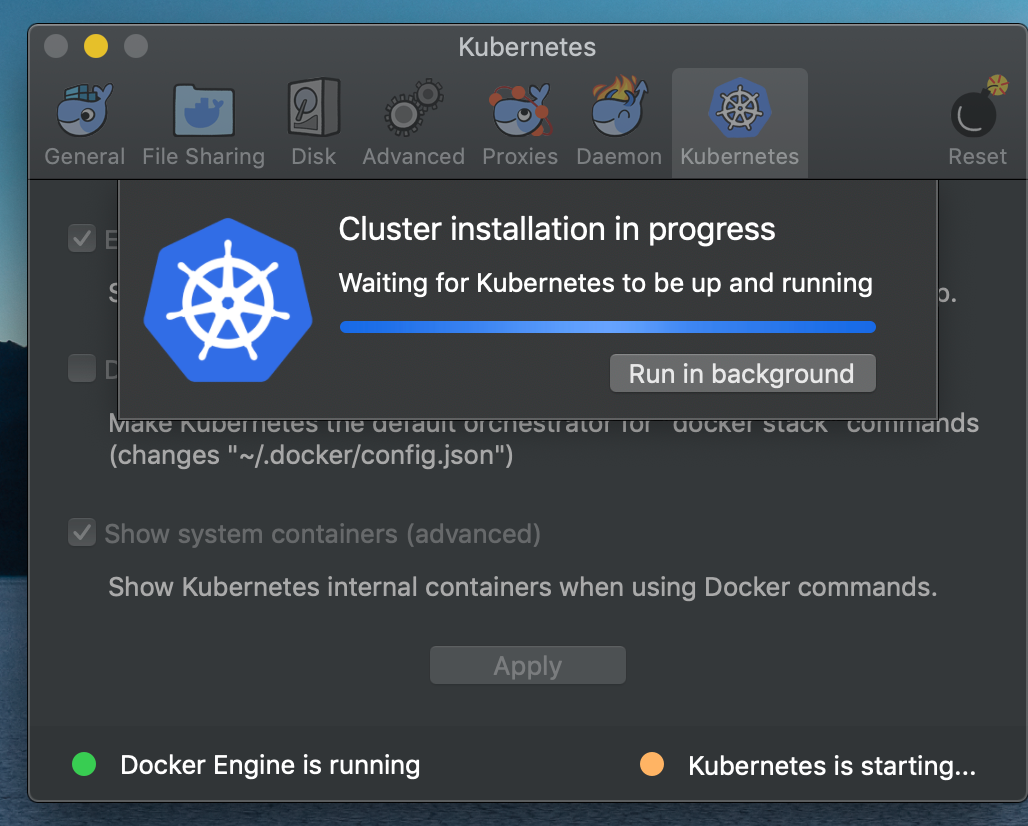
Task: Click the green Docker Engine status indicator
Action: pos(84,764)
